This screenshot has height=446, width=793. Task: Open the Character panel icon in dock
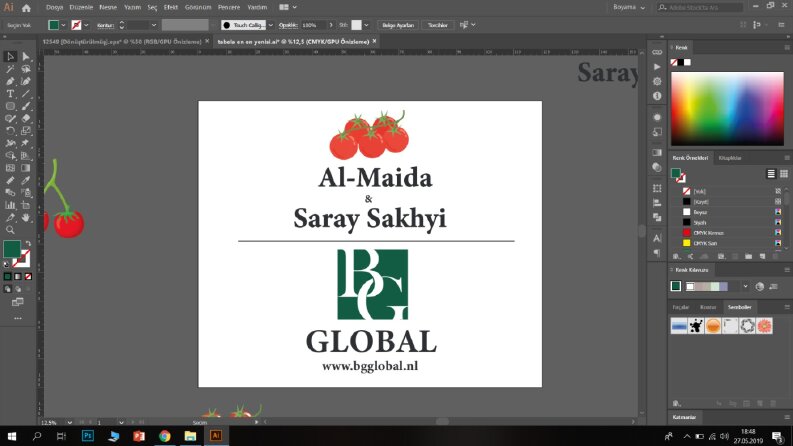tap(657, 238)
